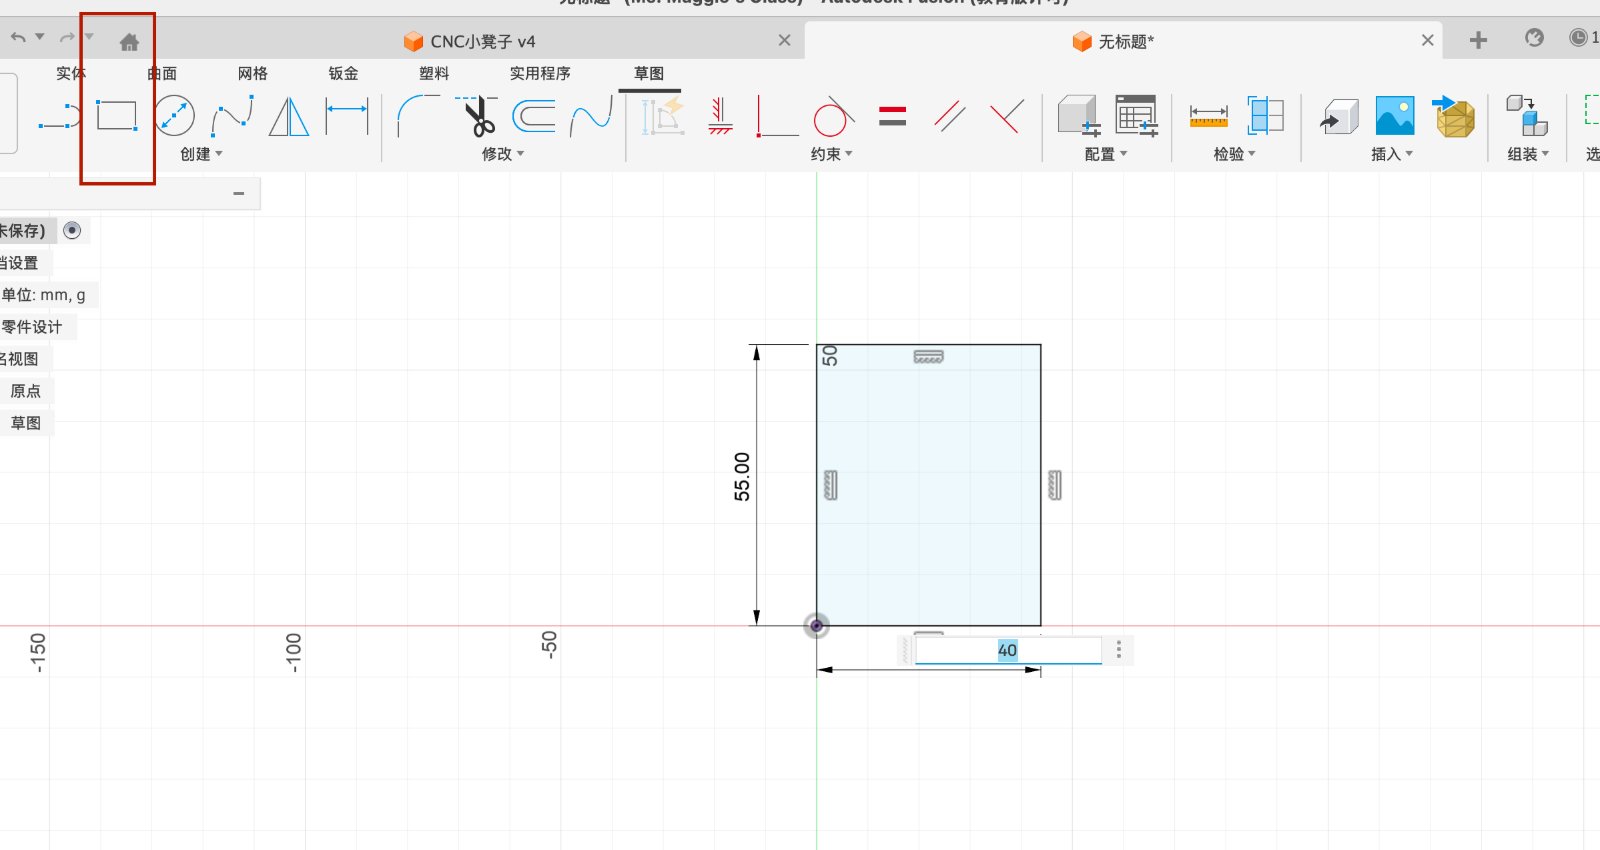This screenshot has height=850, width=1600.
Task: Click the Configure model box icon
Action: pos(1079,116)
